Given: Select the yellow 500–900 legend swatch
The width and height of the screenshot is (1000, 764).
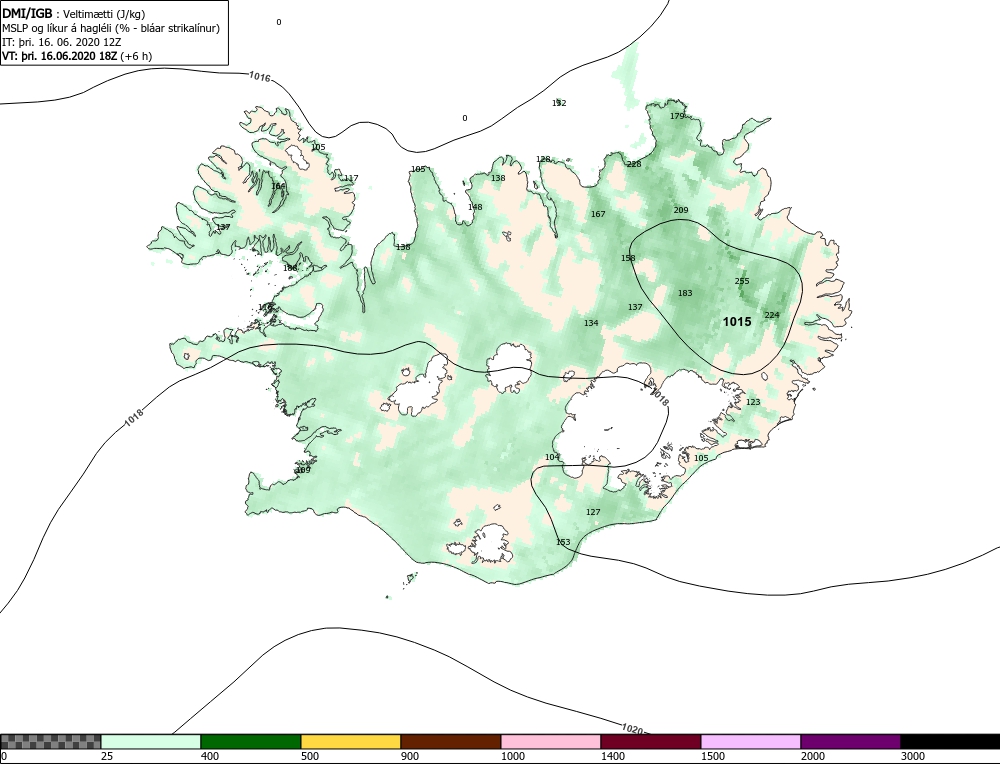Looking at the screenshot, I should [351, 742].
